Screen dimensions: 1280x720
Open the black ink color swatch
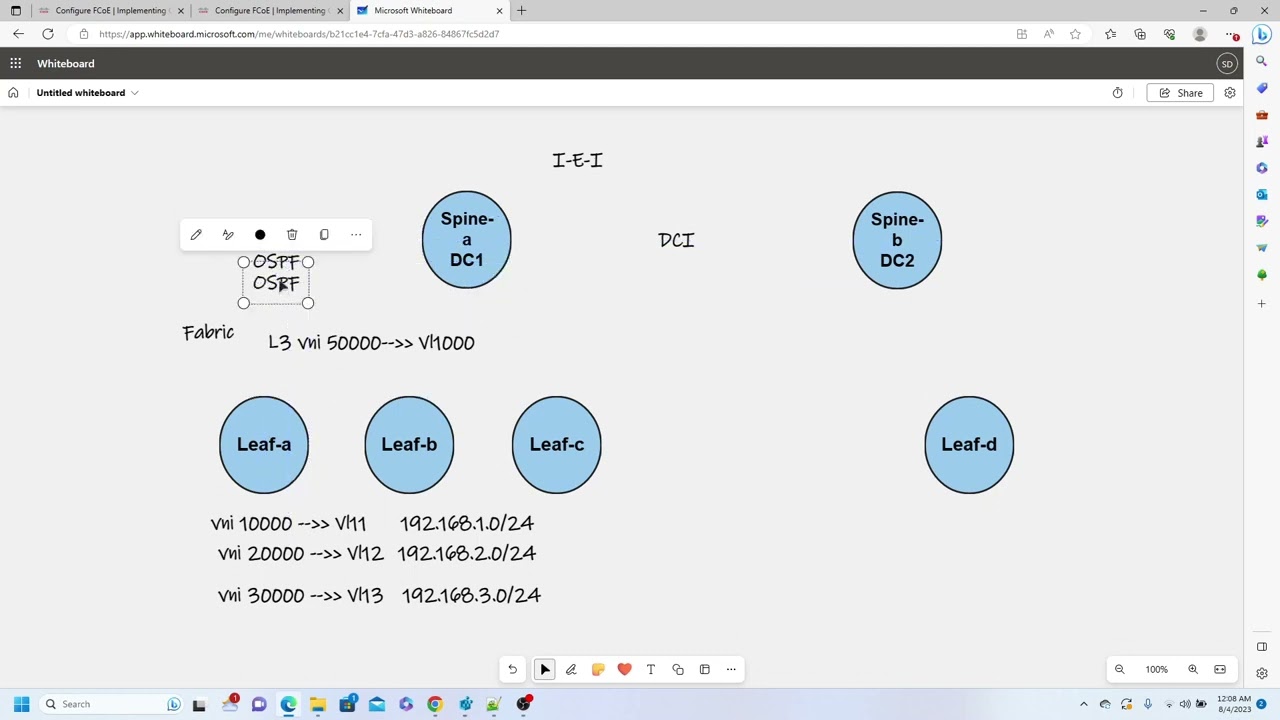(x=260, y=235)
